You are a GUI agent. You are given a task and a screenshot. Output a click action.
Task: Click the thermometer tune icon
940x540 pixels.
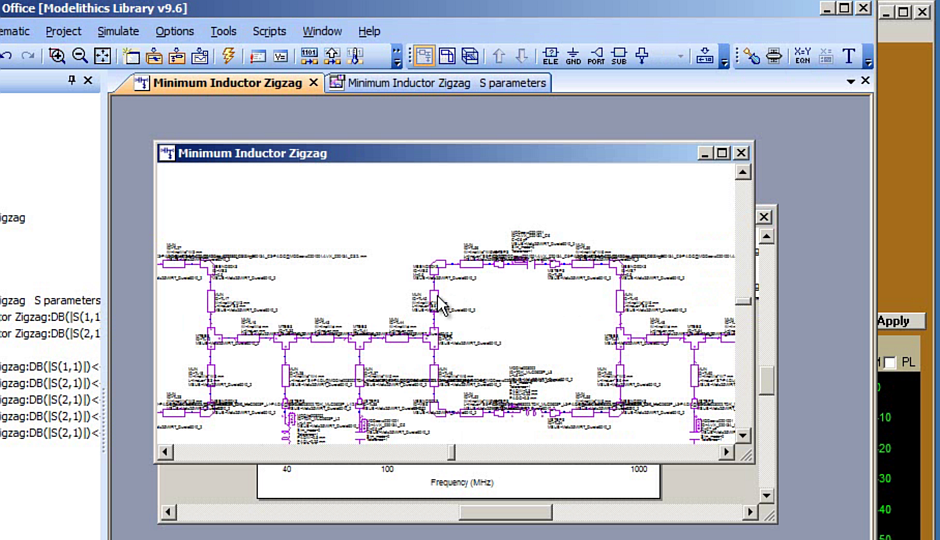355,56
